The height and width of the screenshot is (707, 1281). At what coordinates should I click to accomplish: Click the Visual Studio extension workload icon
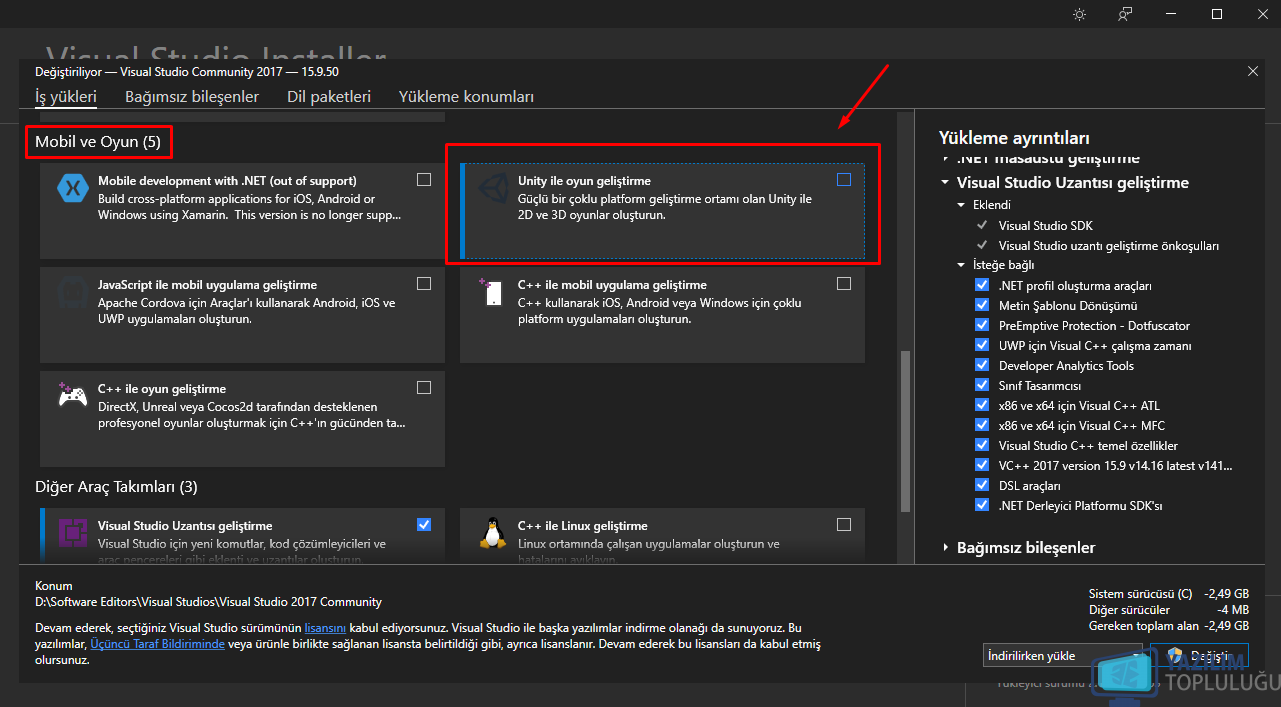72,533
